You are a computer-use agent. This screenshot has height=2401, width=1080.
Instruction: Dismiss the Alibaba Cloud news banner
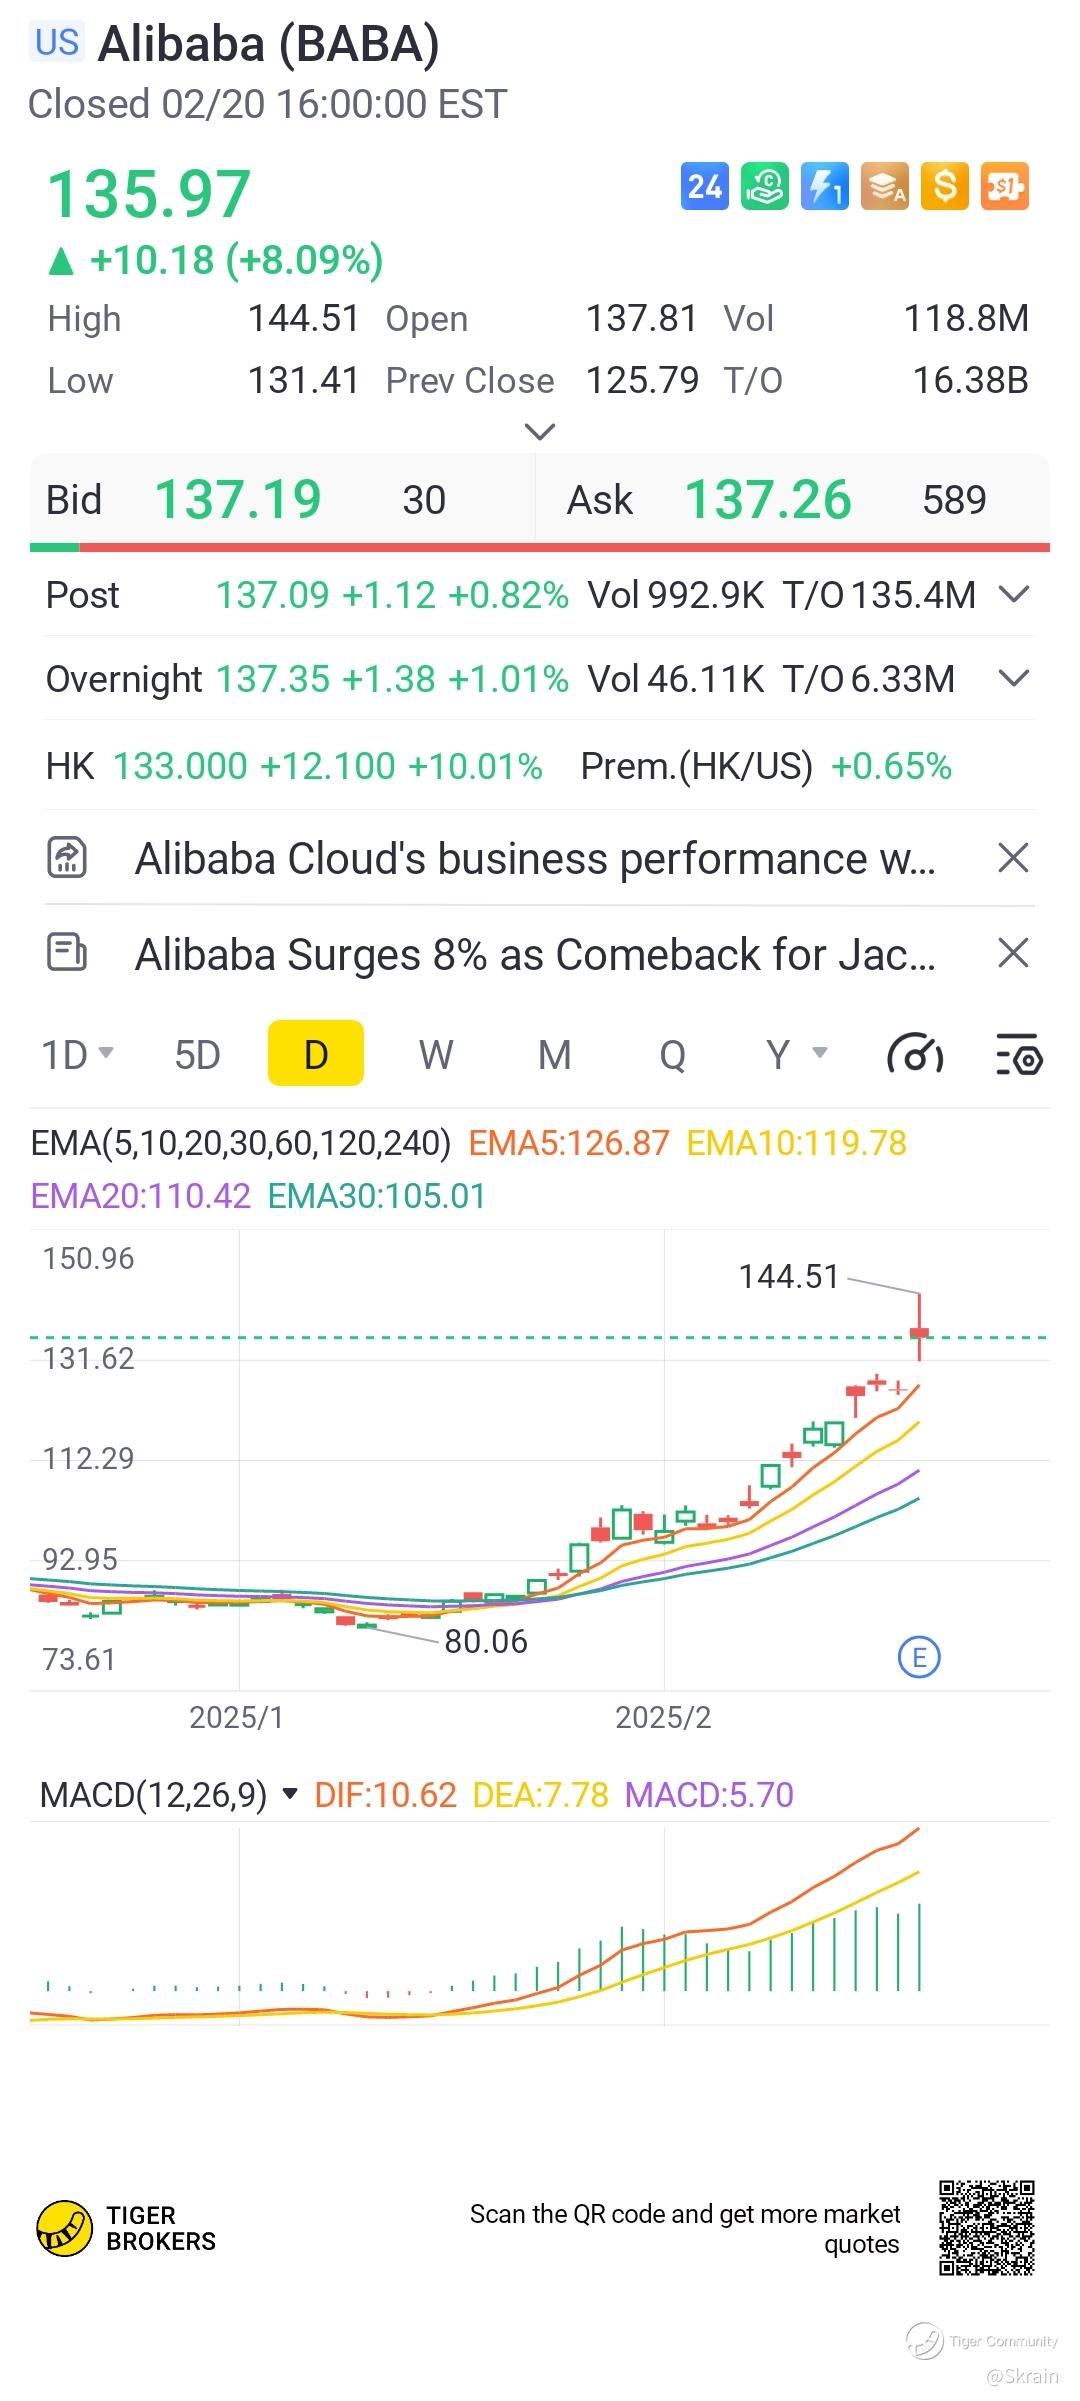[x=1013, y=858]
